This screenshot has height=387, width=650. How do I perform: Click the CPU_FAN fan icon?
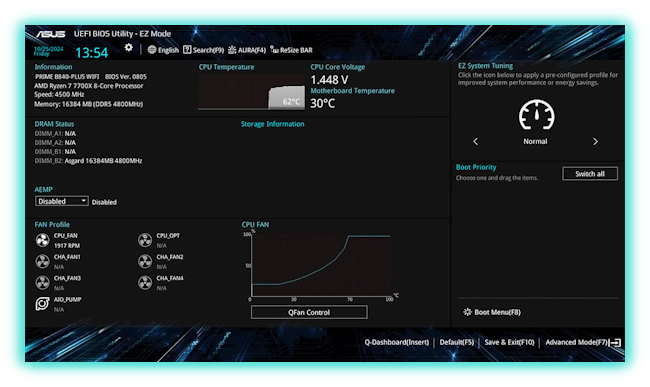[x=42, y=240]
